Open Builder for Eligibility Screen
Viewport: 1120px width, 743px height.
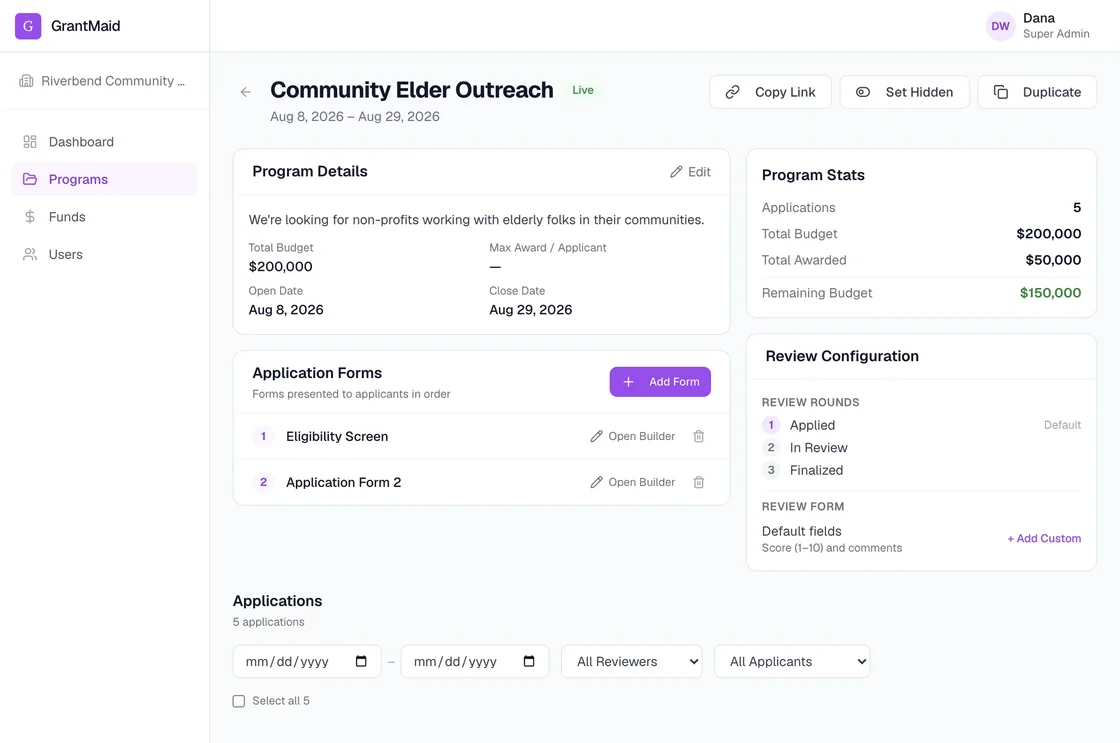click(632, 436)
